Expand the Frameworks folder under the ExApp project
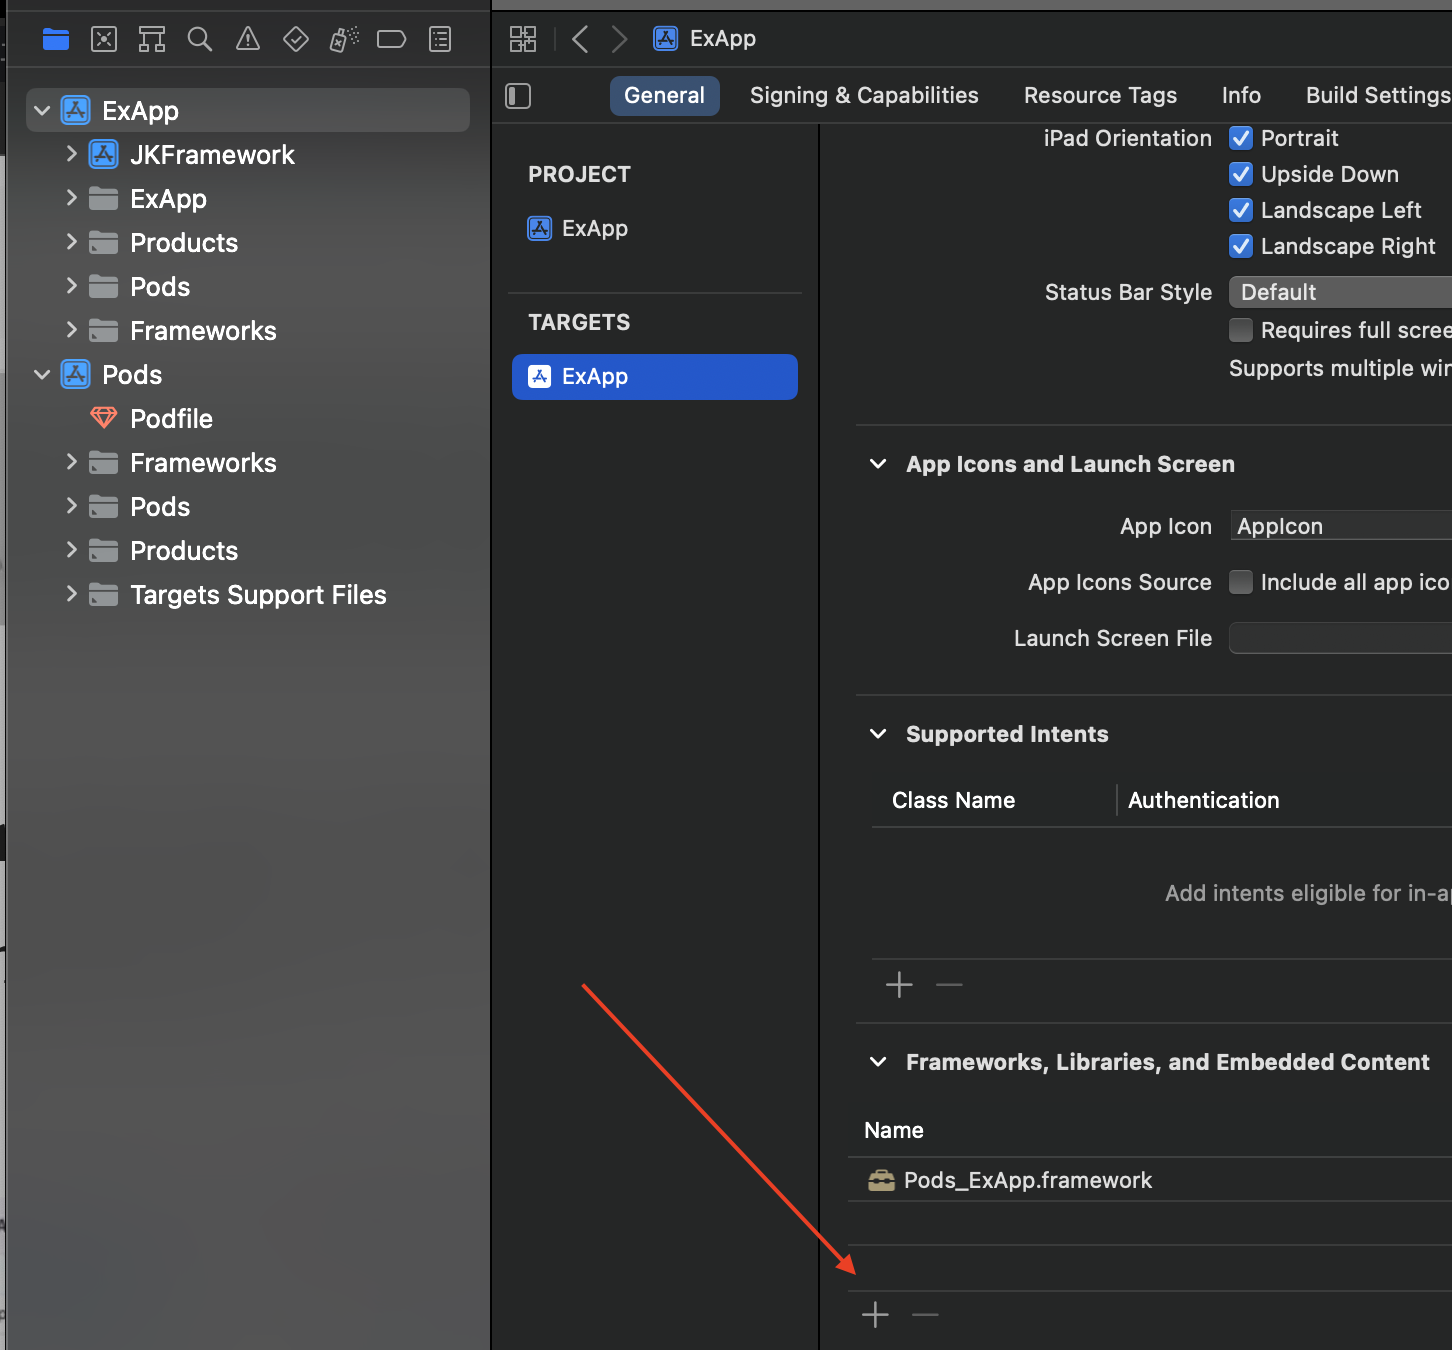The image size is (1452, 1350). pos(71,330)
